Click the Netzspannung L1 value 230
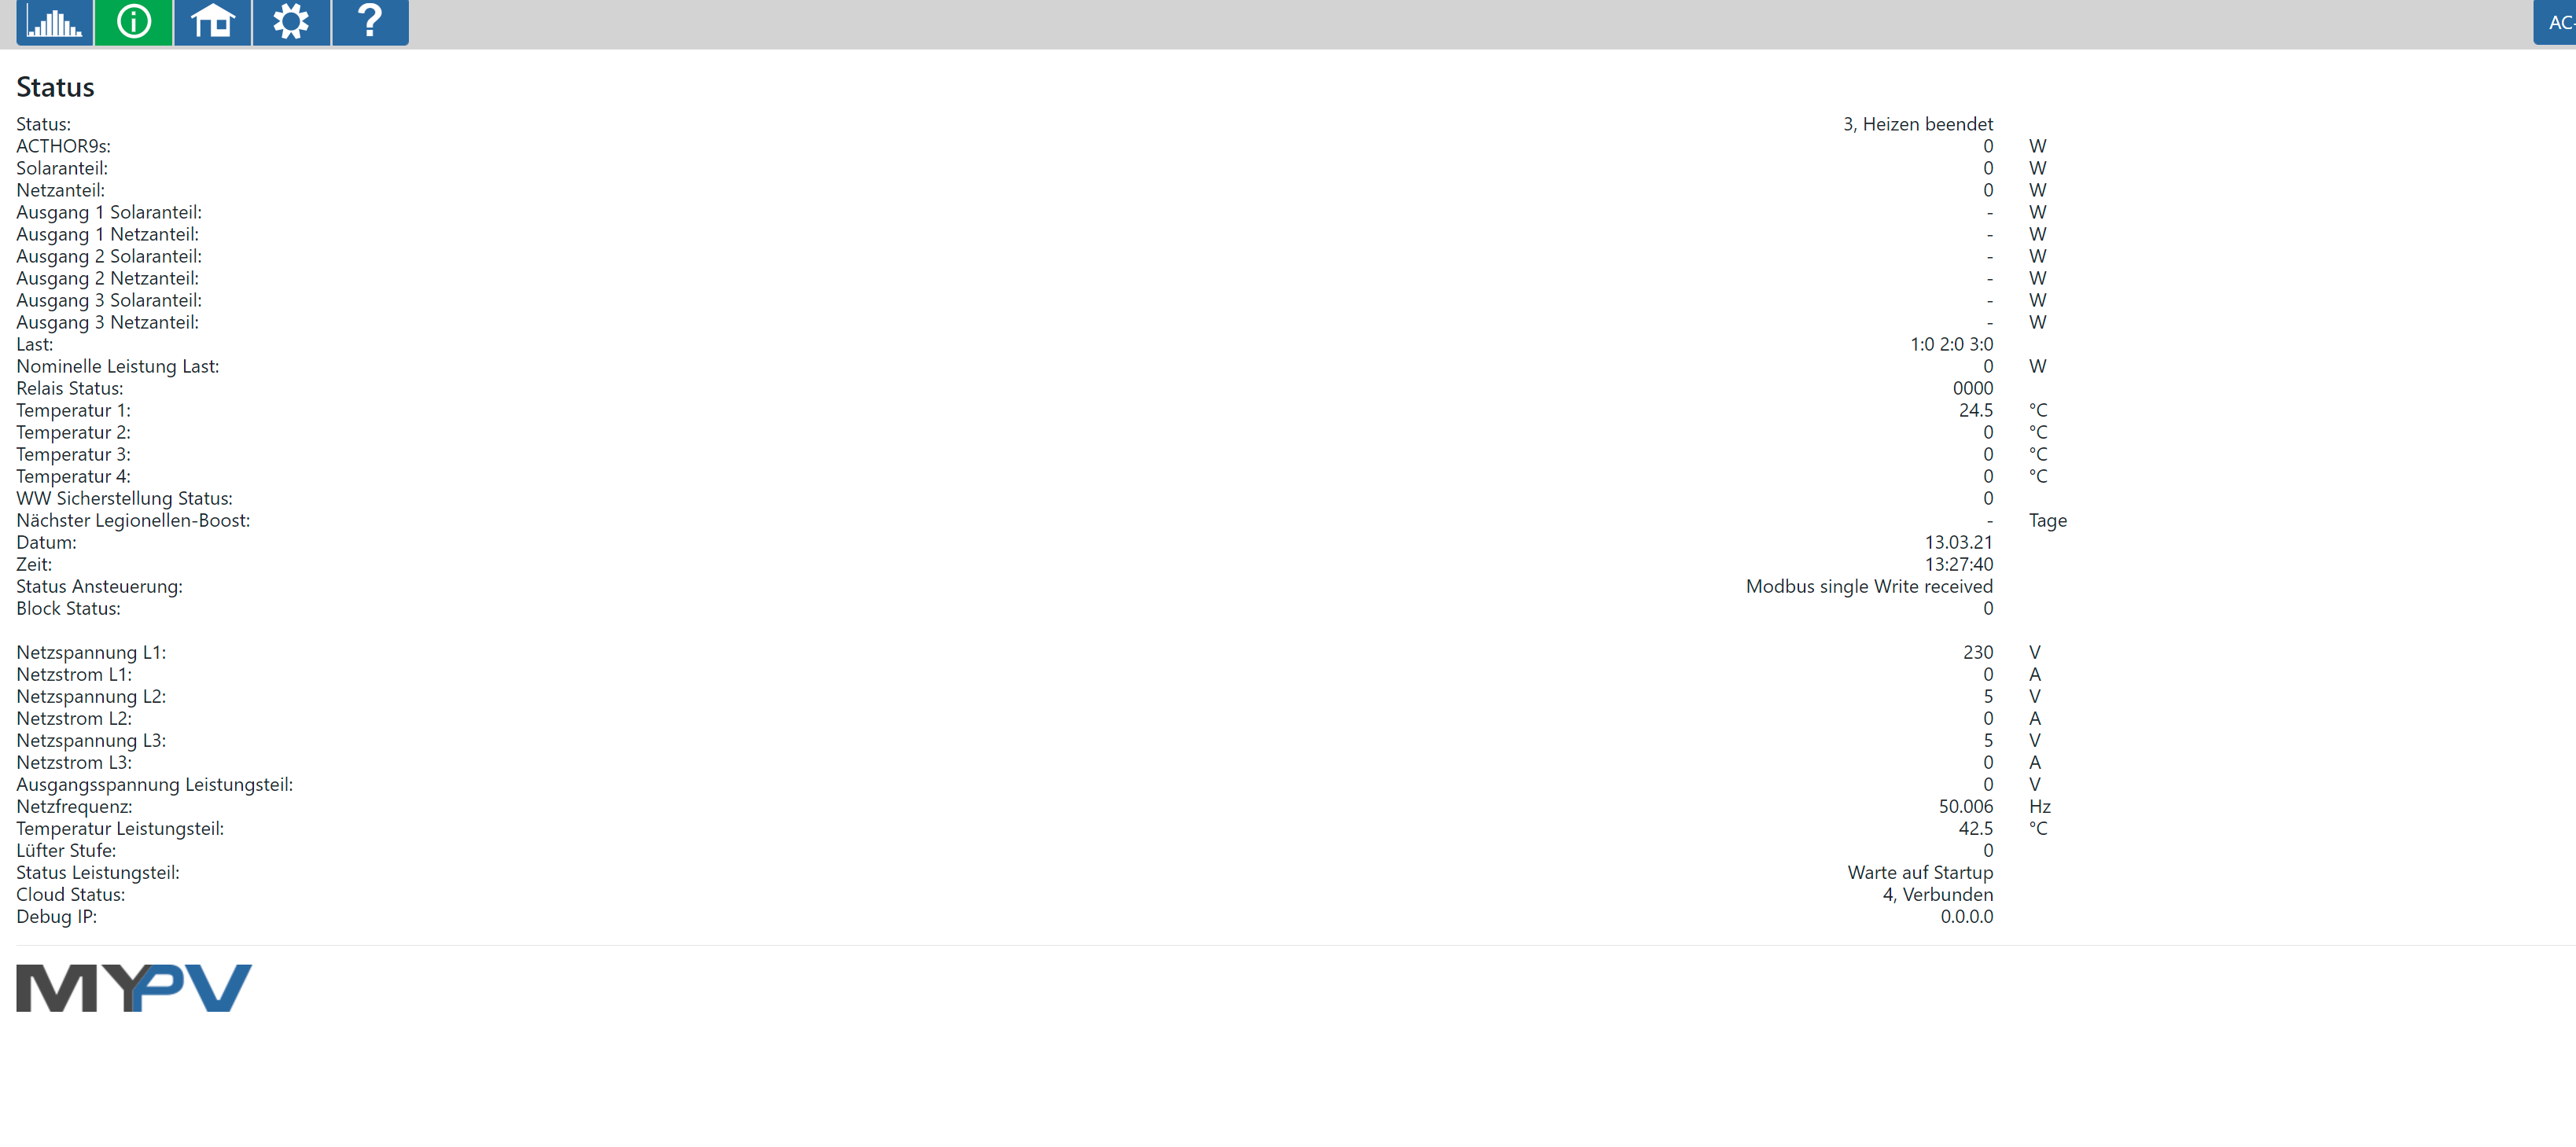 (x=1977, y=652)
